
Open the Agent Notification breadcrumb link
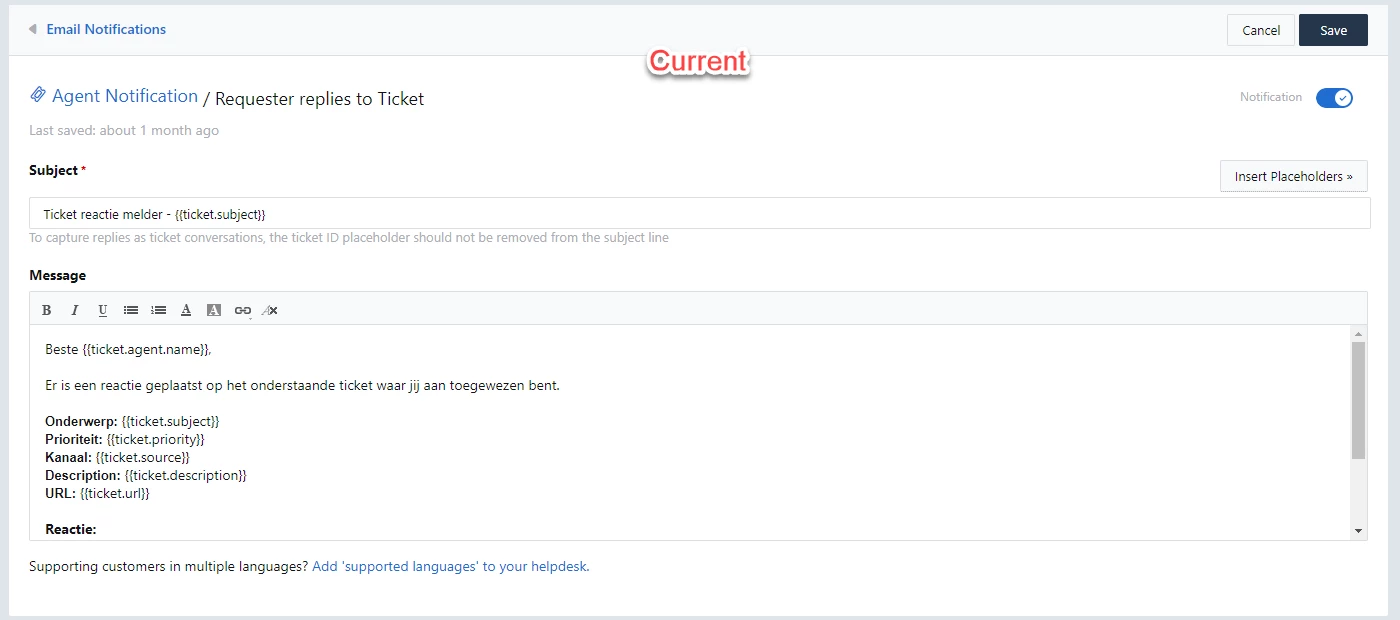point(125,96)
